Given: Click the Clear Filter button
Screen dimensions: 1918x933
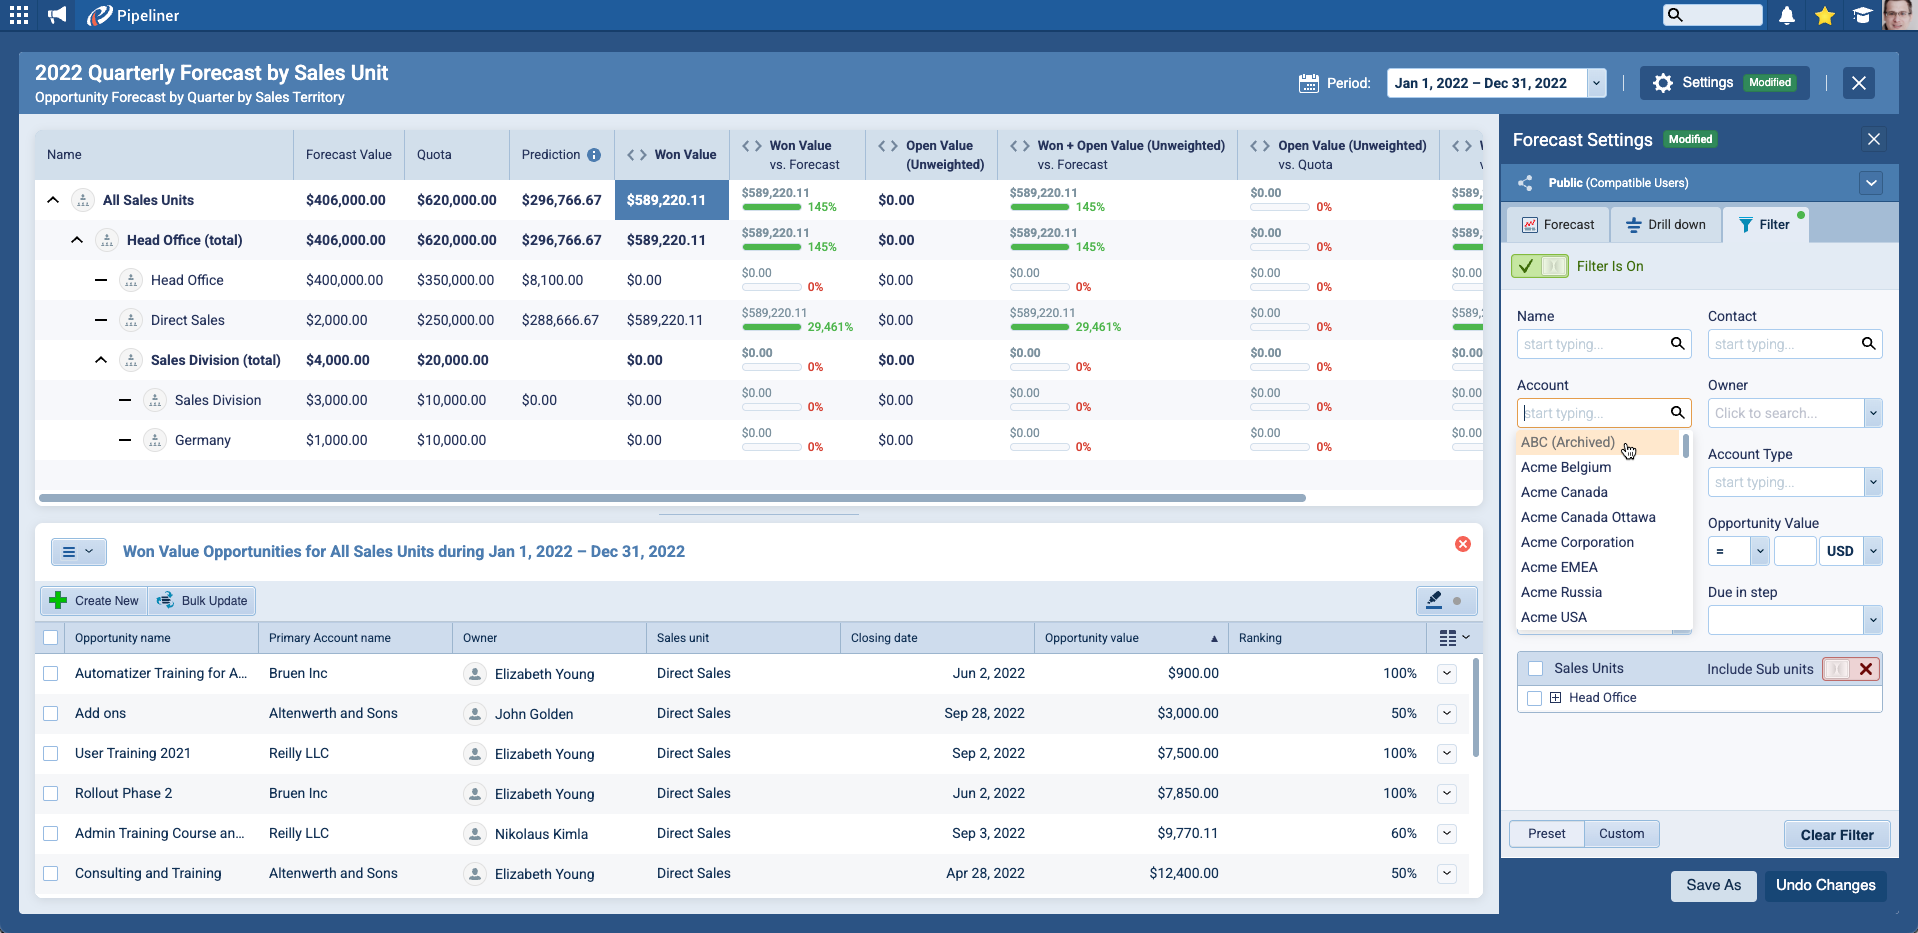Looking at the screenshot, I should pos(1836,835).
